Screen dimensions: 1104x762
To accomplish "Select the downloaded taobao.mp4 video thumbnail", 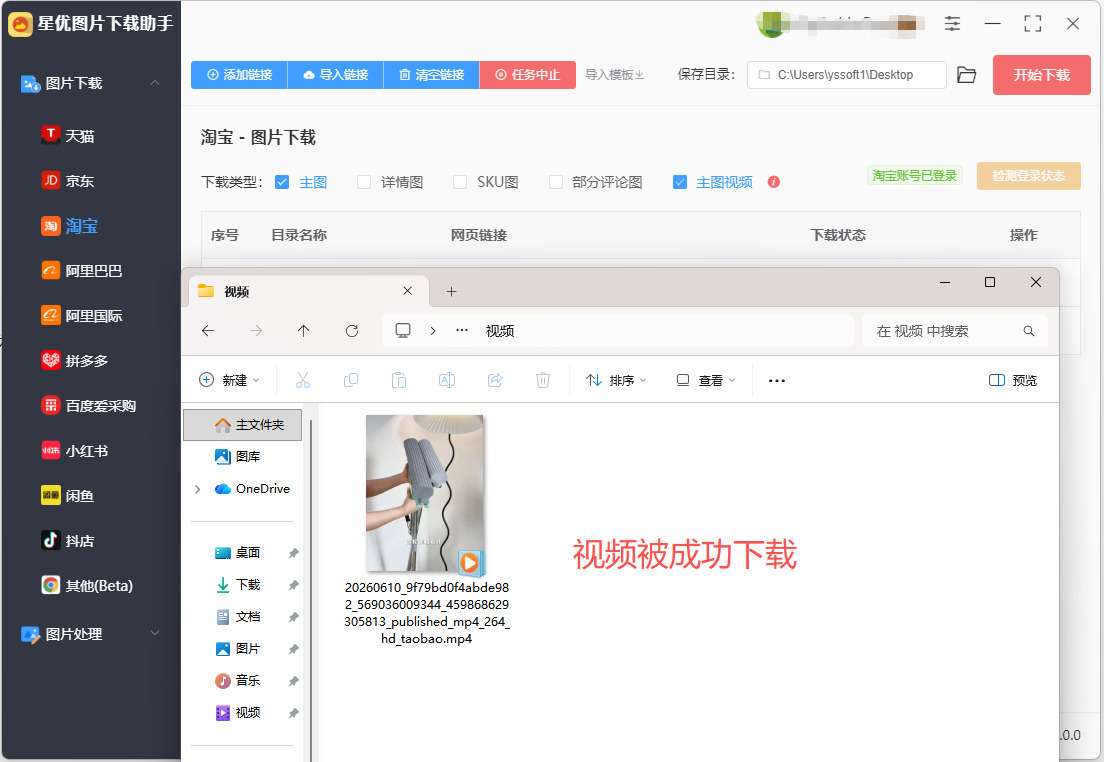I will pos(425,494).
